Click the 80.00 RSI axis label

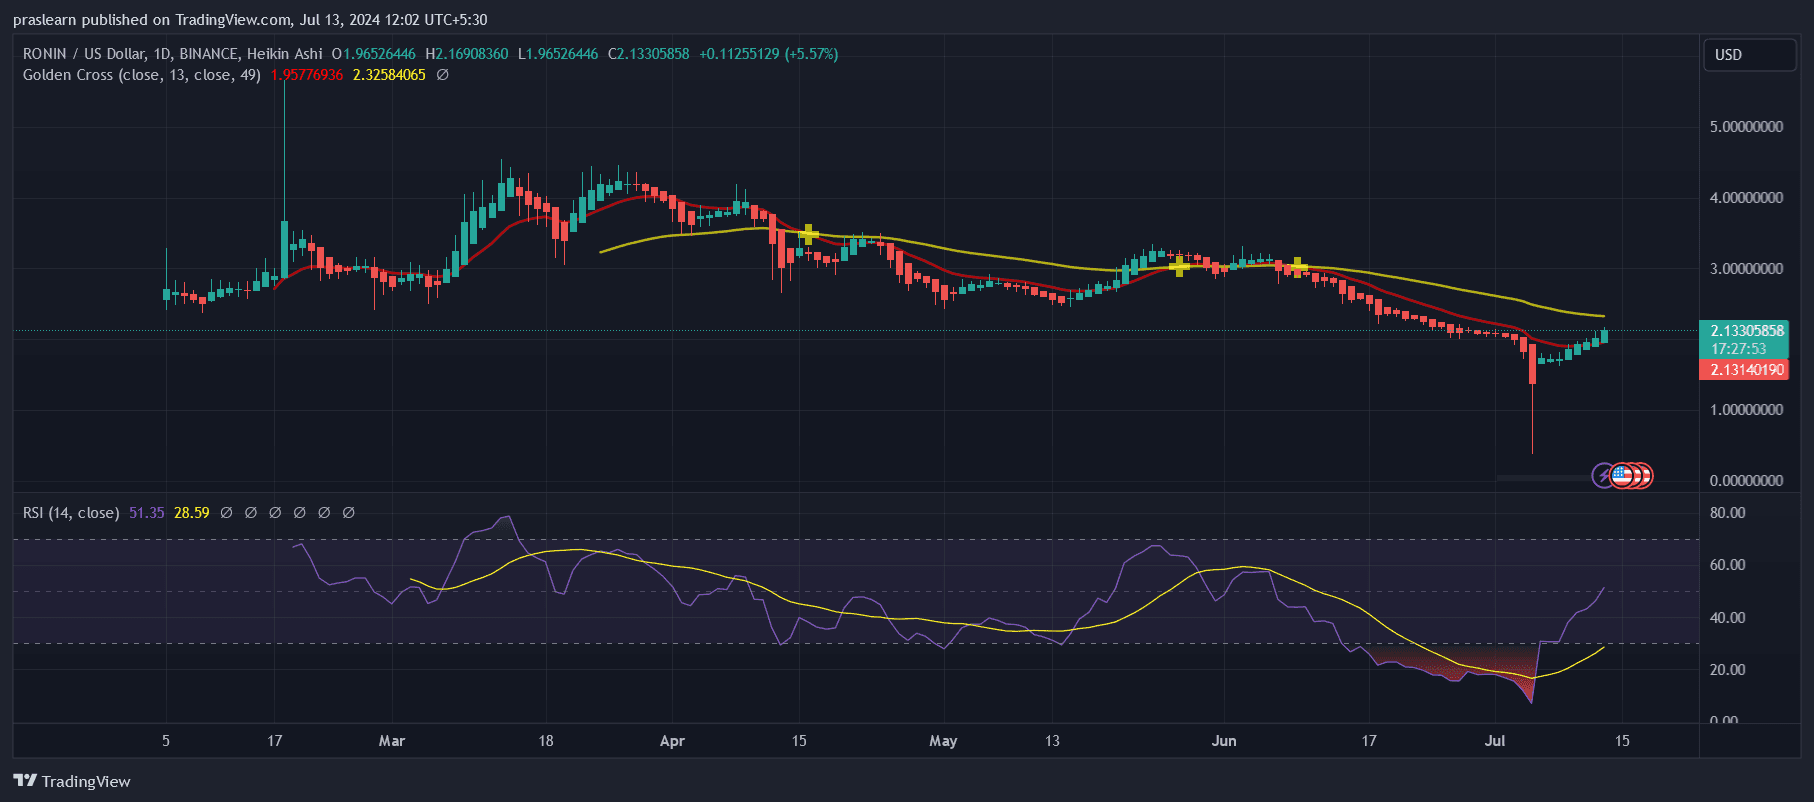point(1728,513)
